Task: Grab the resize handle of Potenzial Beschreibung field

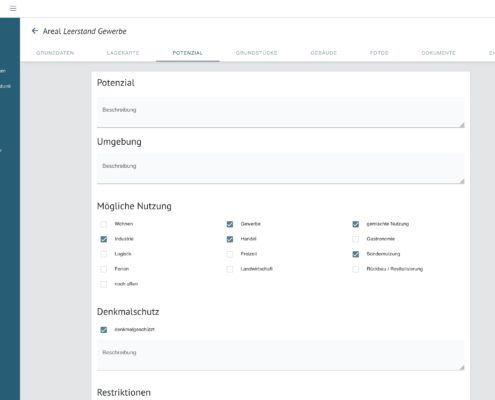Action: (x=462, y=125)
